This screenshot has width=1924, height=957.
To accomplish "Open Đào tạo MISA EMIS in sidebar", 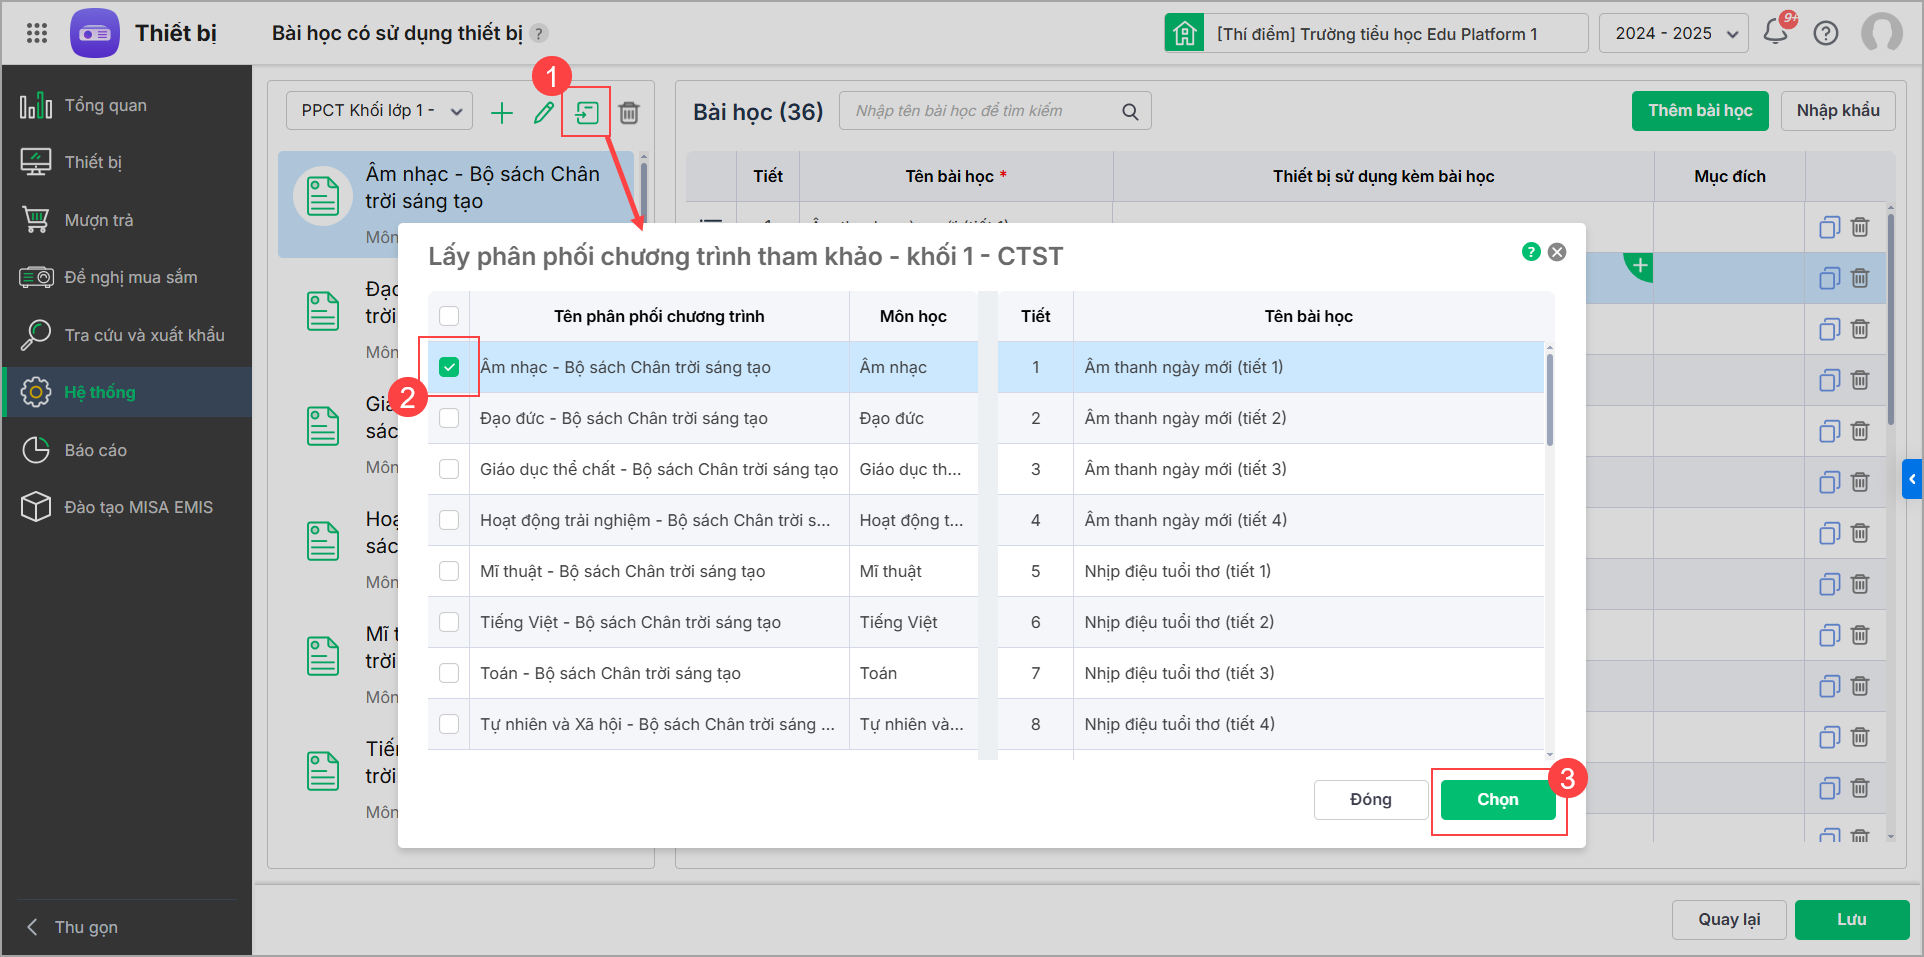I will pyautogui.click(x=127, y=507).
